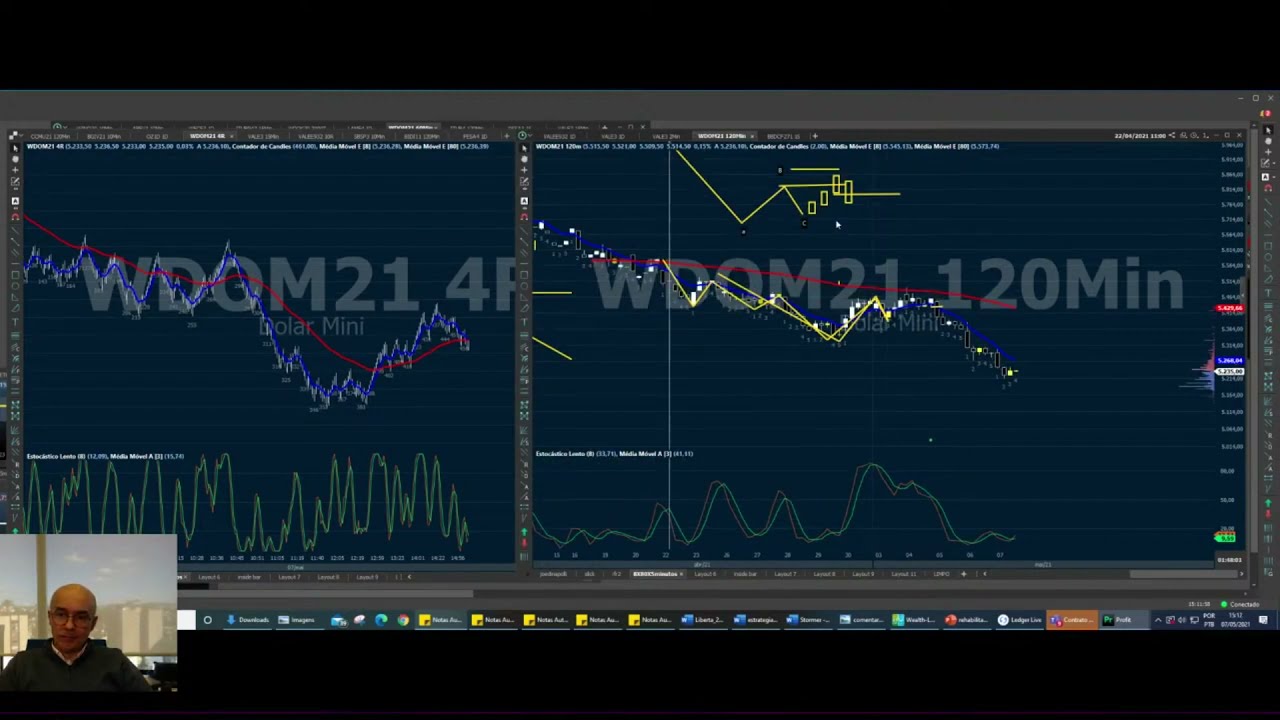Open the estrategia Word document on the taskbar
This screenshot has width=1280, height=720.
pos(756,620)
